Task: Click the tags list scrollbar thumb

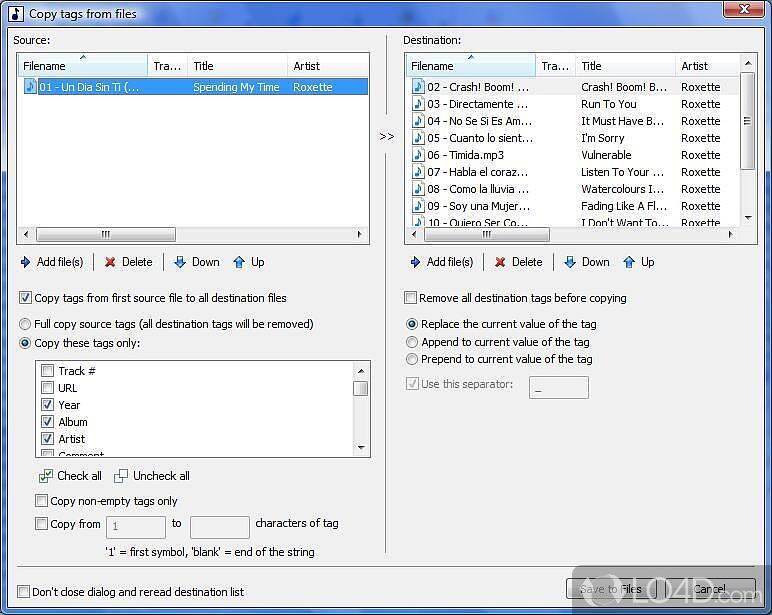Action: pos(361,388)
